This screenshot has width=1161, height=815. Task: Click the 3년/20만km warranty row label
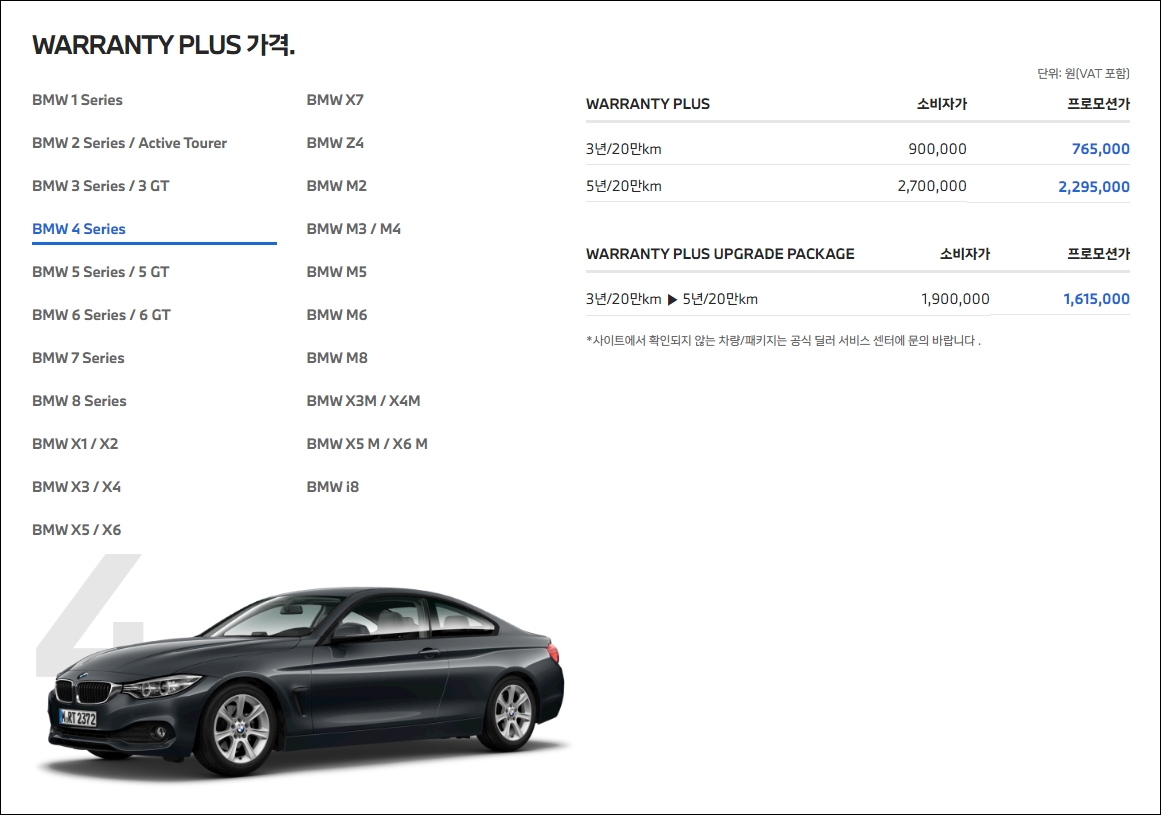coord(623,149)
